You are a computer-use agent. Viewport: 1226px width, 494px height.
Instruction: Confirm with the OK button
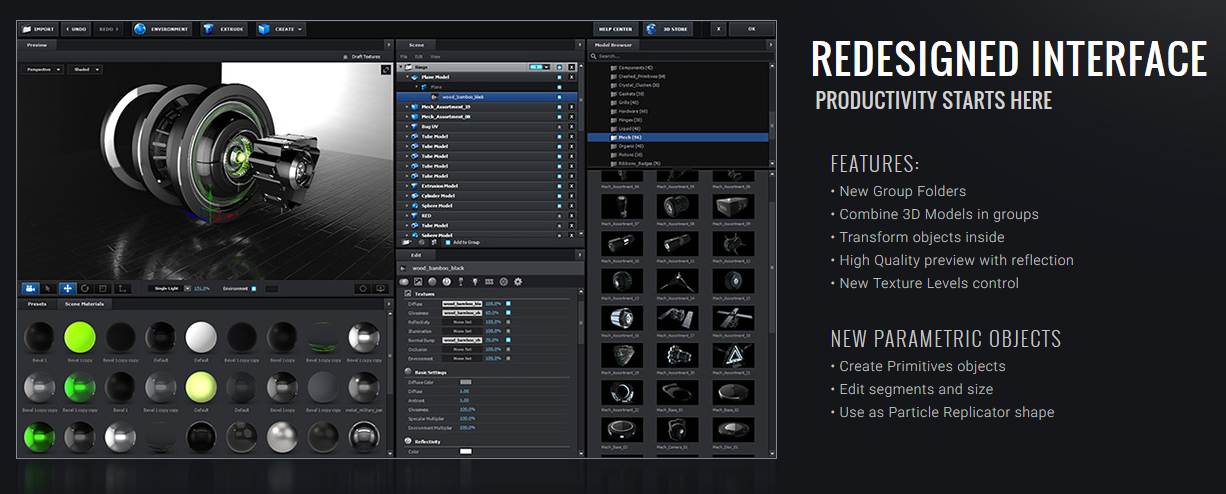pos(751,29)
